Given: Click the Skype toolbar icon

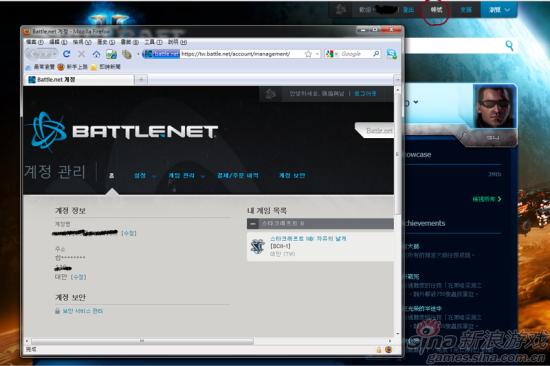Looking at the screenshot, I should tap(392, 54).
